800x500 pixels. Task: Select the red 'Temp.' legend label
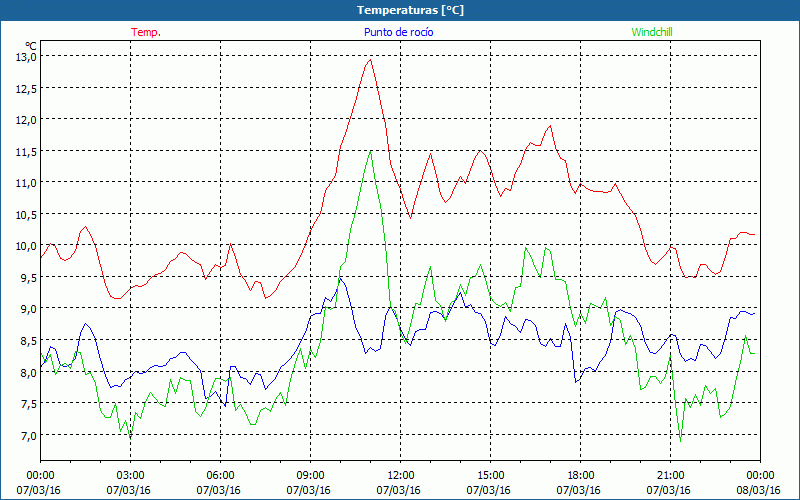coord(146,32)
